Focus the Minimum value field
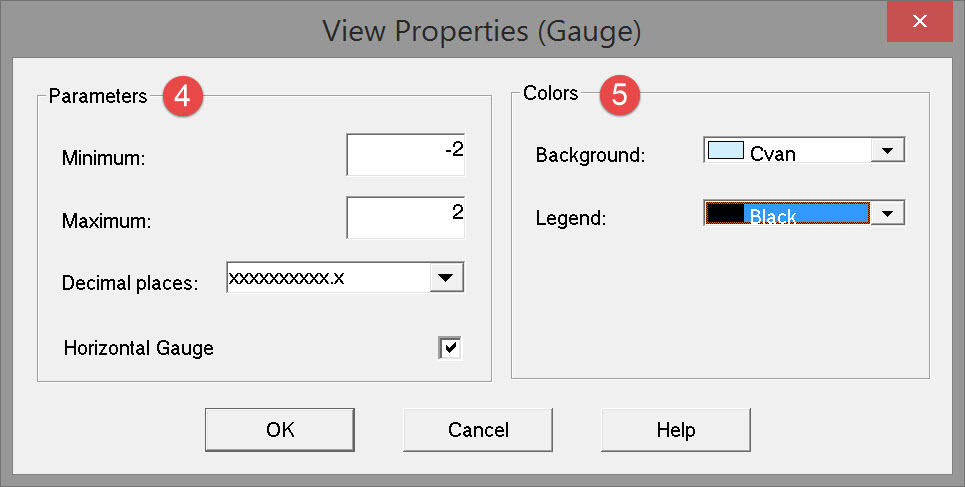 405,155
